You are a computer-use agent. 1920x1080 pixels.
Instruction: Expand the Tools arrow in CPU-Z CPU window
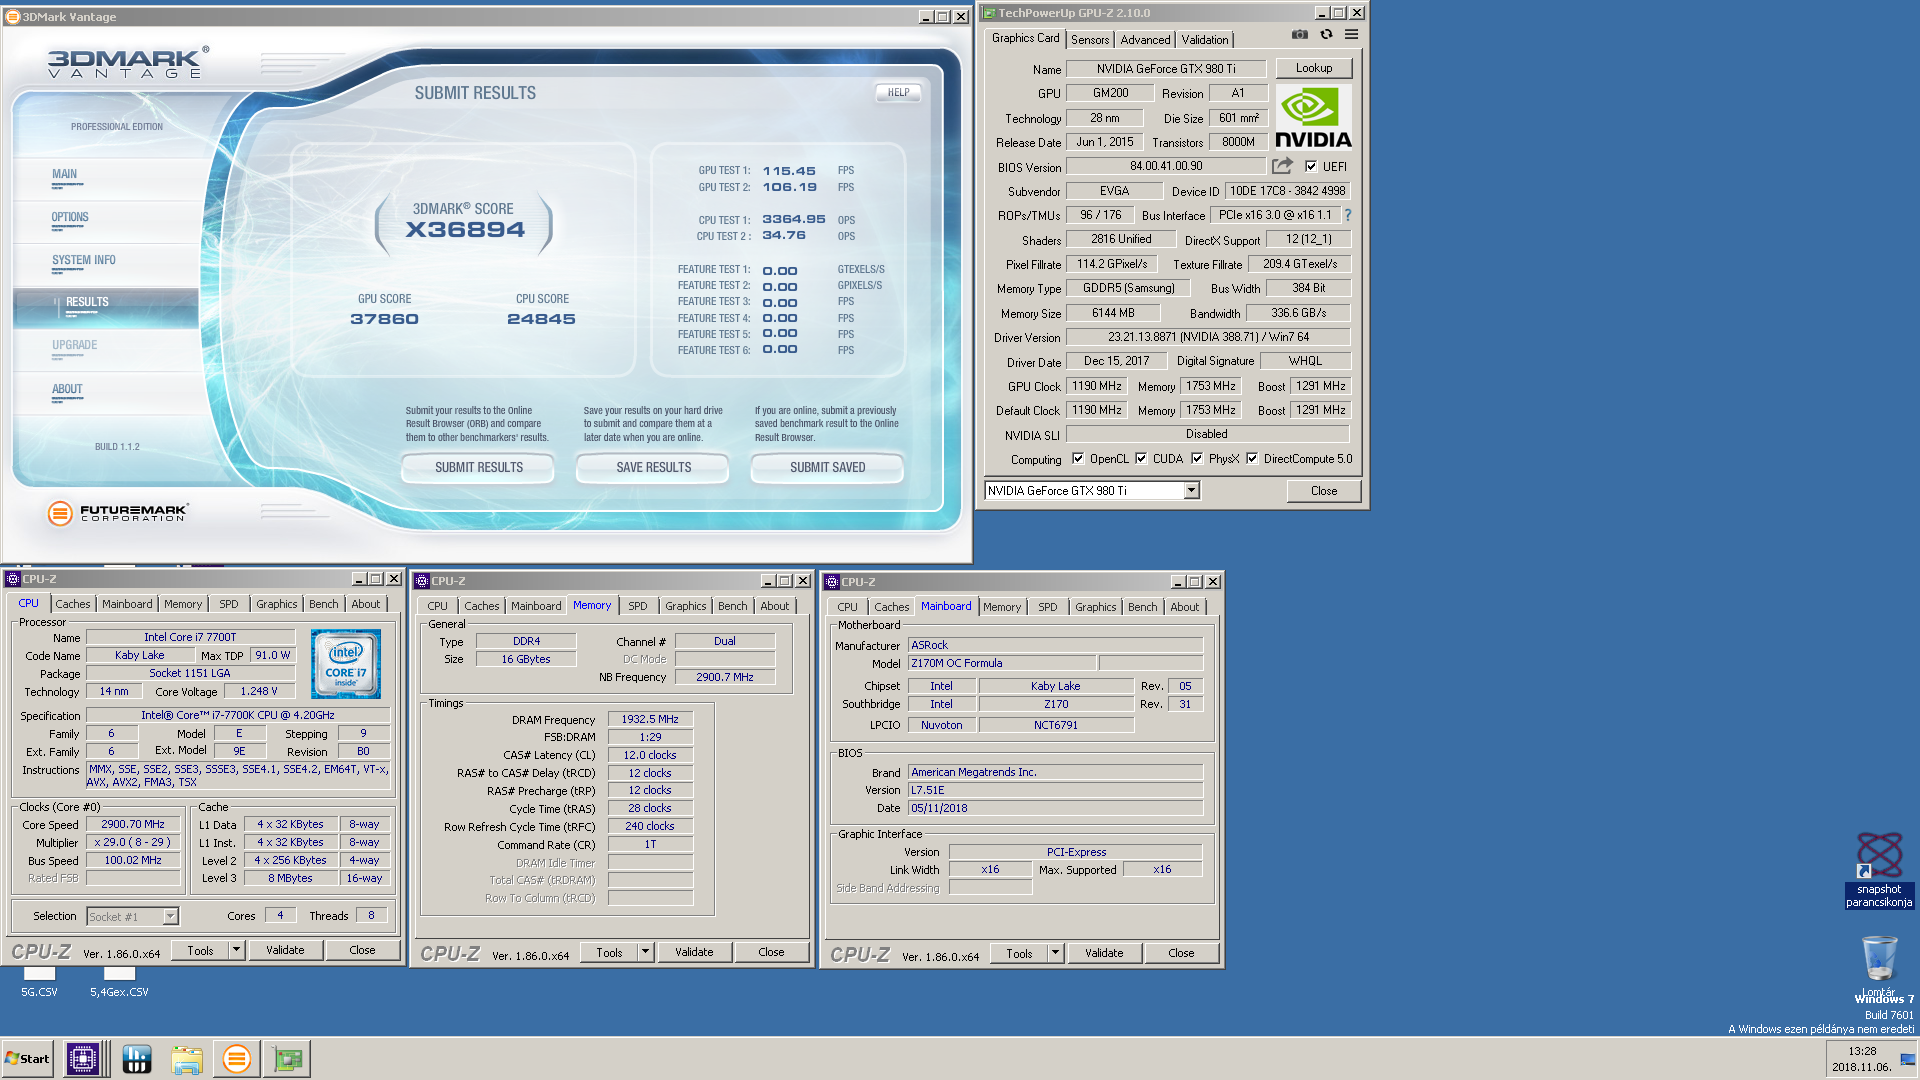point(237,950)
